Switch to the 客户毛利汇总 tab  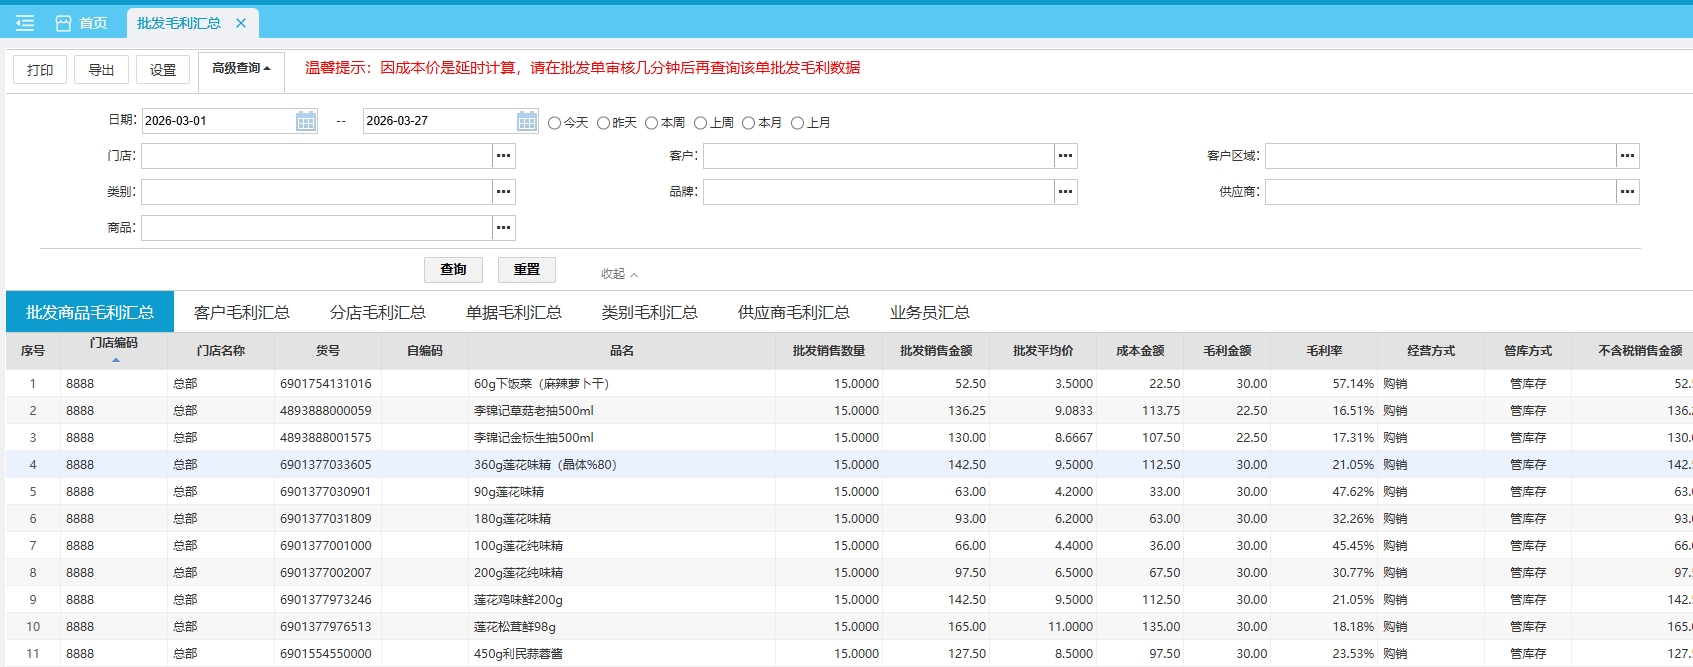(x=242, y=313)
